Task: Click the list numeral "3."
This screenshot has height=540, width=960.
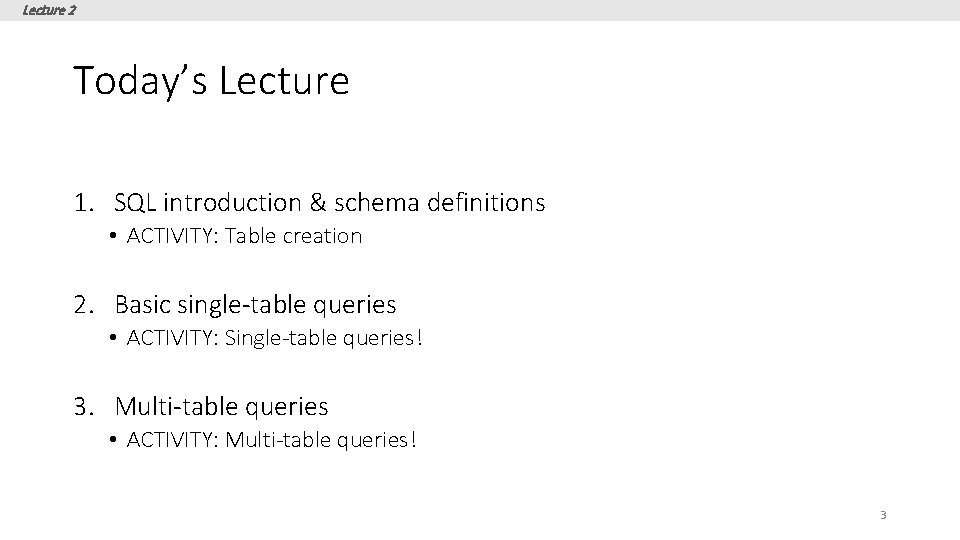Action: click(84, 406)
